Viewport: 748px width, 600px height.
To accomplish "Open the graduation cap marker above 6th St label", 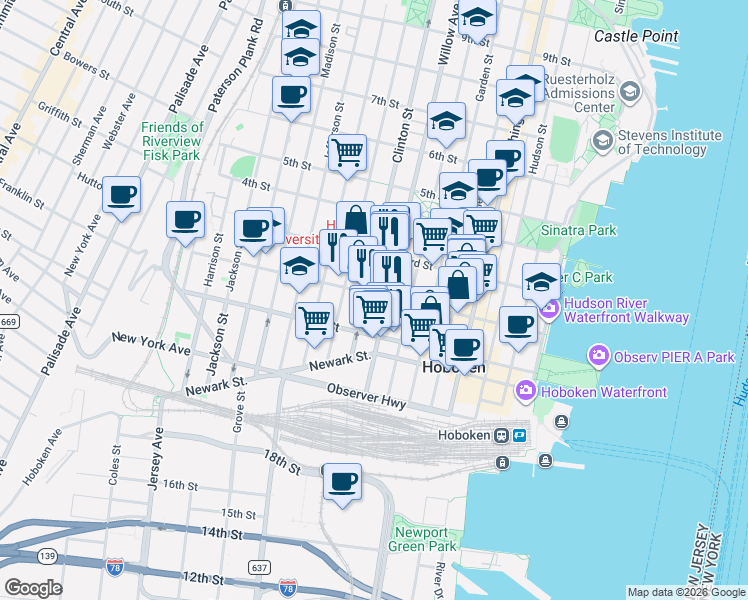I will (447, 124).
